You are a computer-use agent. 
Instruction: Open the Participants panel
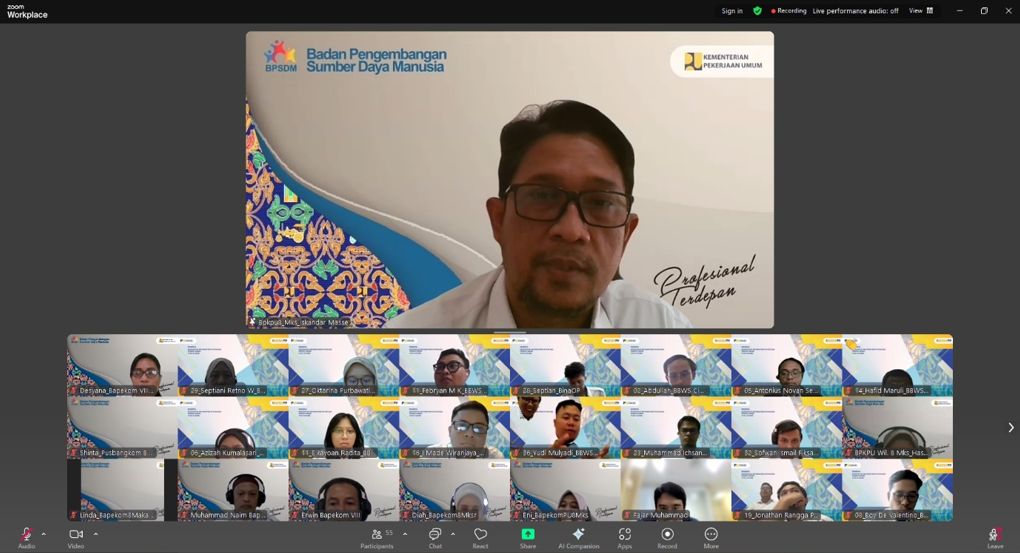pos(377,537)
